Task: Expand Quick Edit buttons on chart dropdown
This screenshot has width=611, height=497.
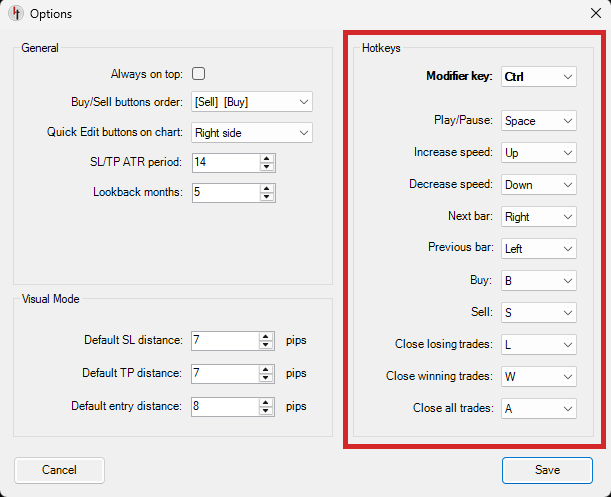Action: pyautogui.click(x=252, y=132)
